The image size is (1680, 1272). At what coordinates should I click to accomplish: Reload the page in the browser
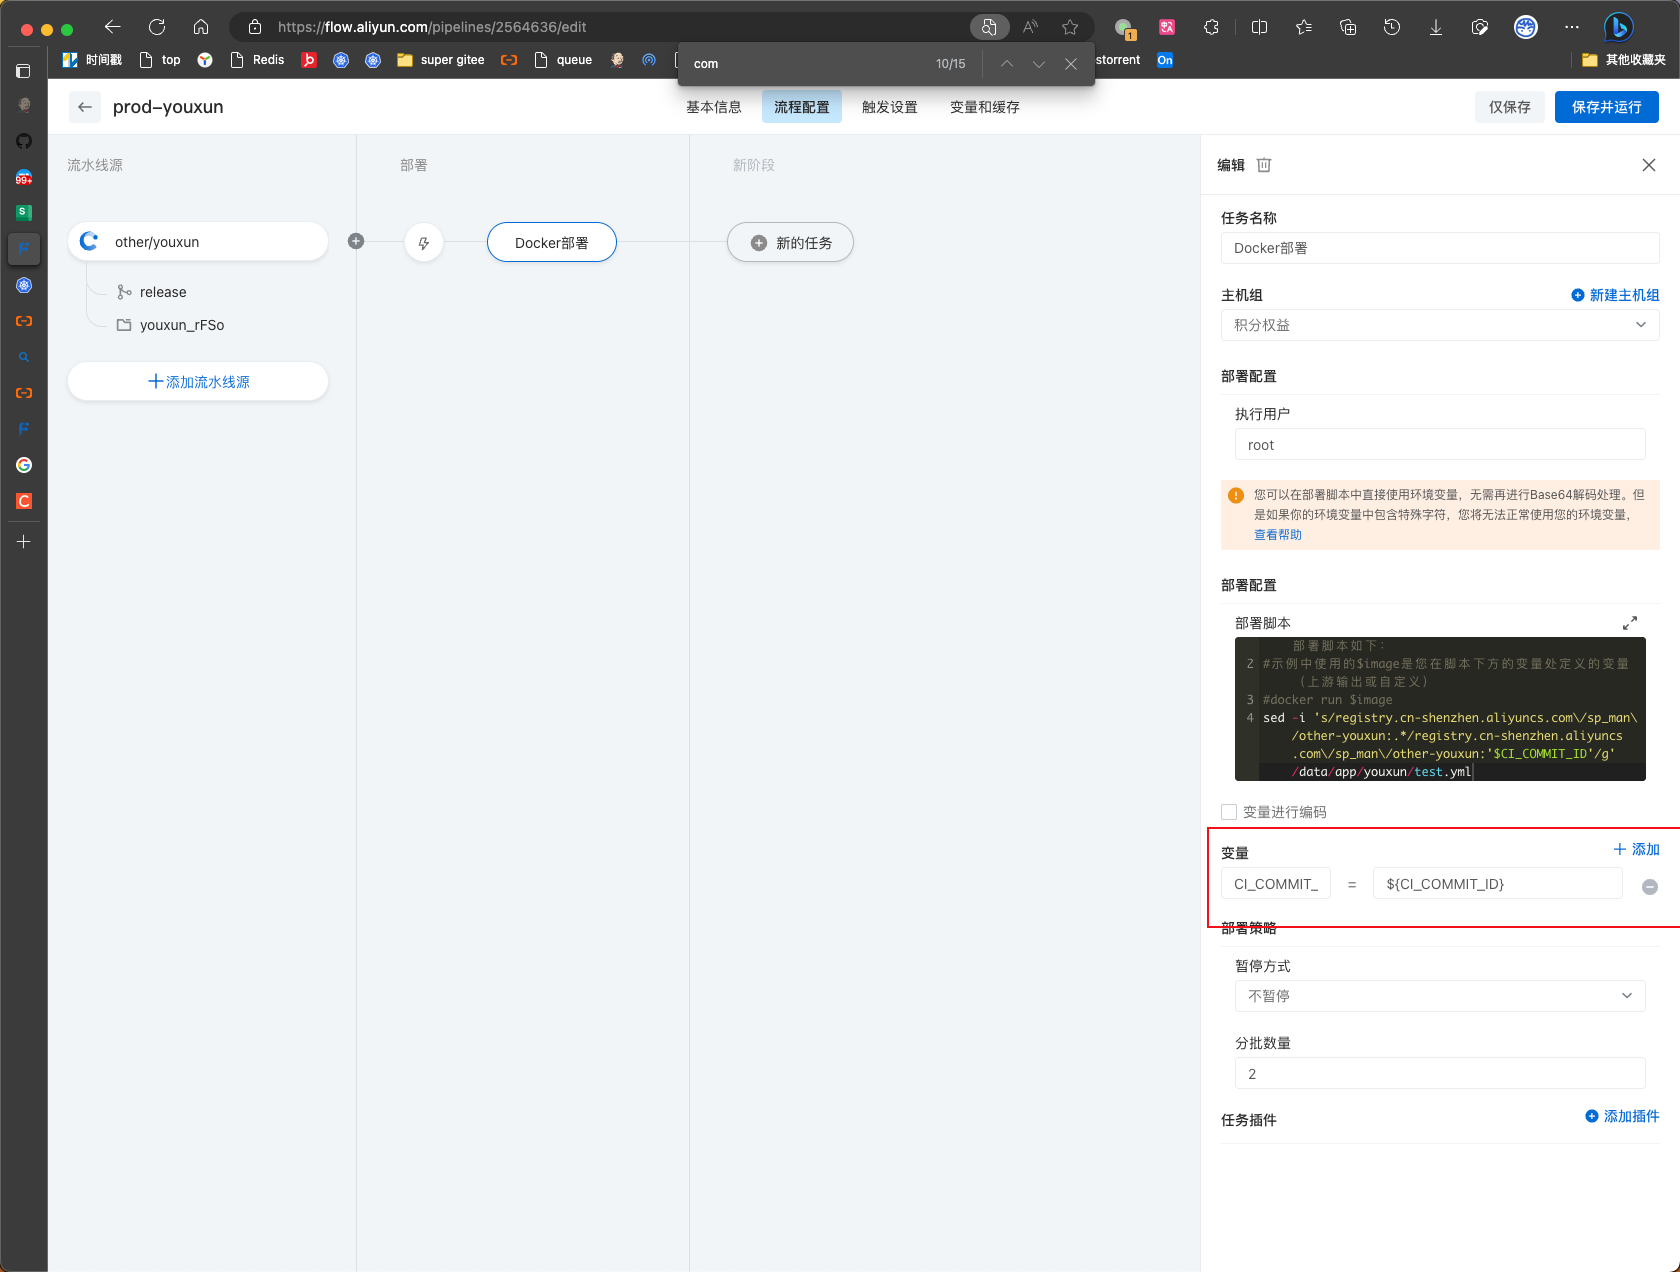(x=157, y=27)
